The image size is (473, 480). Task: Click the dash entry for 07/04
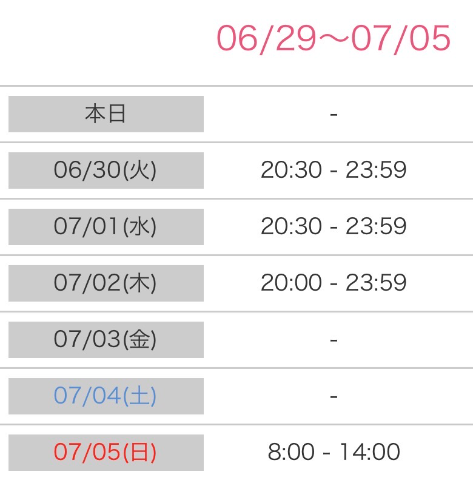coord(334,397)
